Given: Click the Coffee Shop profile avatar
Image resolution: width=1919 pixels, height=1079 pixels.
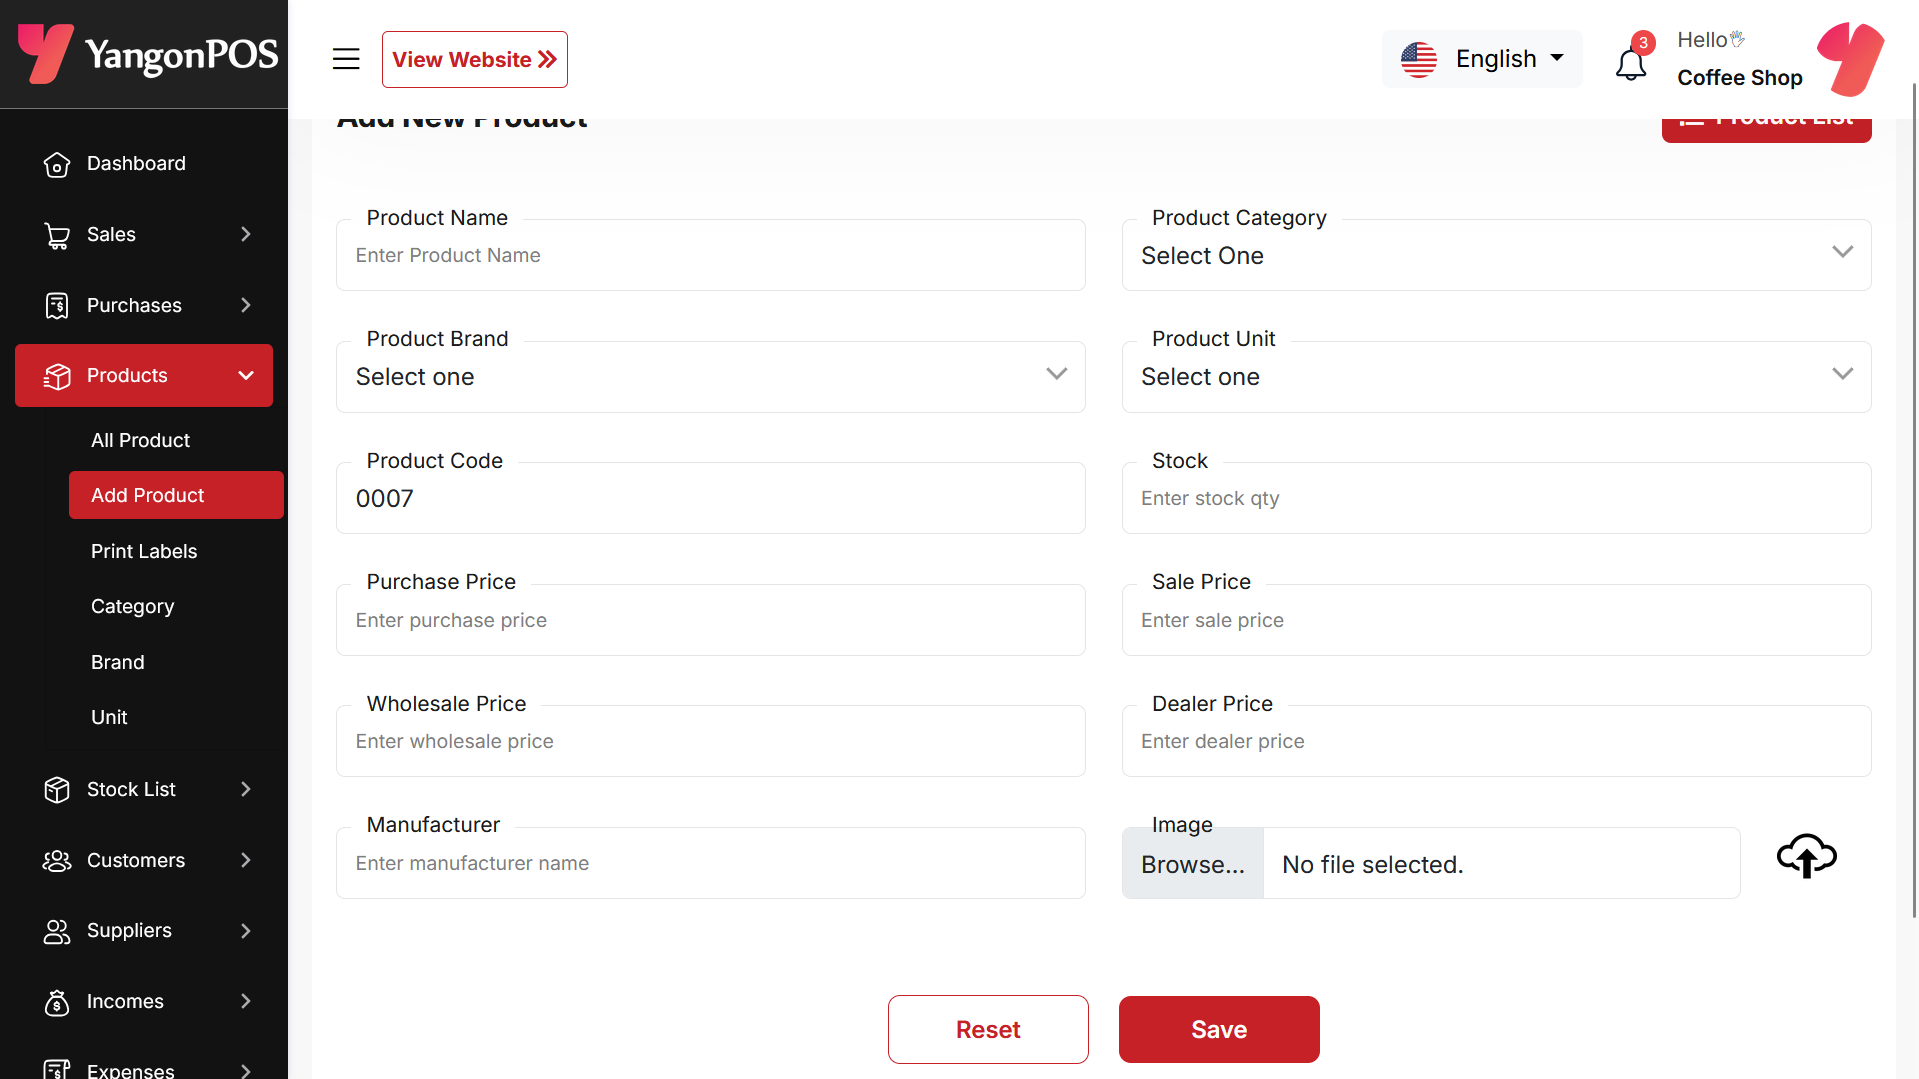Looking at the screenshot, I should (x=1851, y=59).
